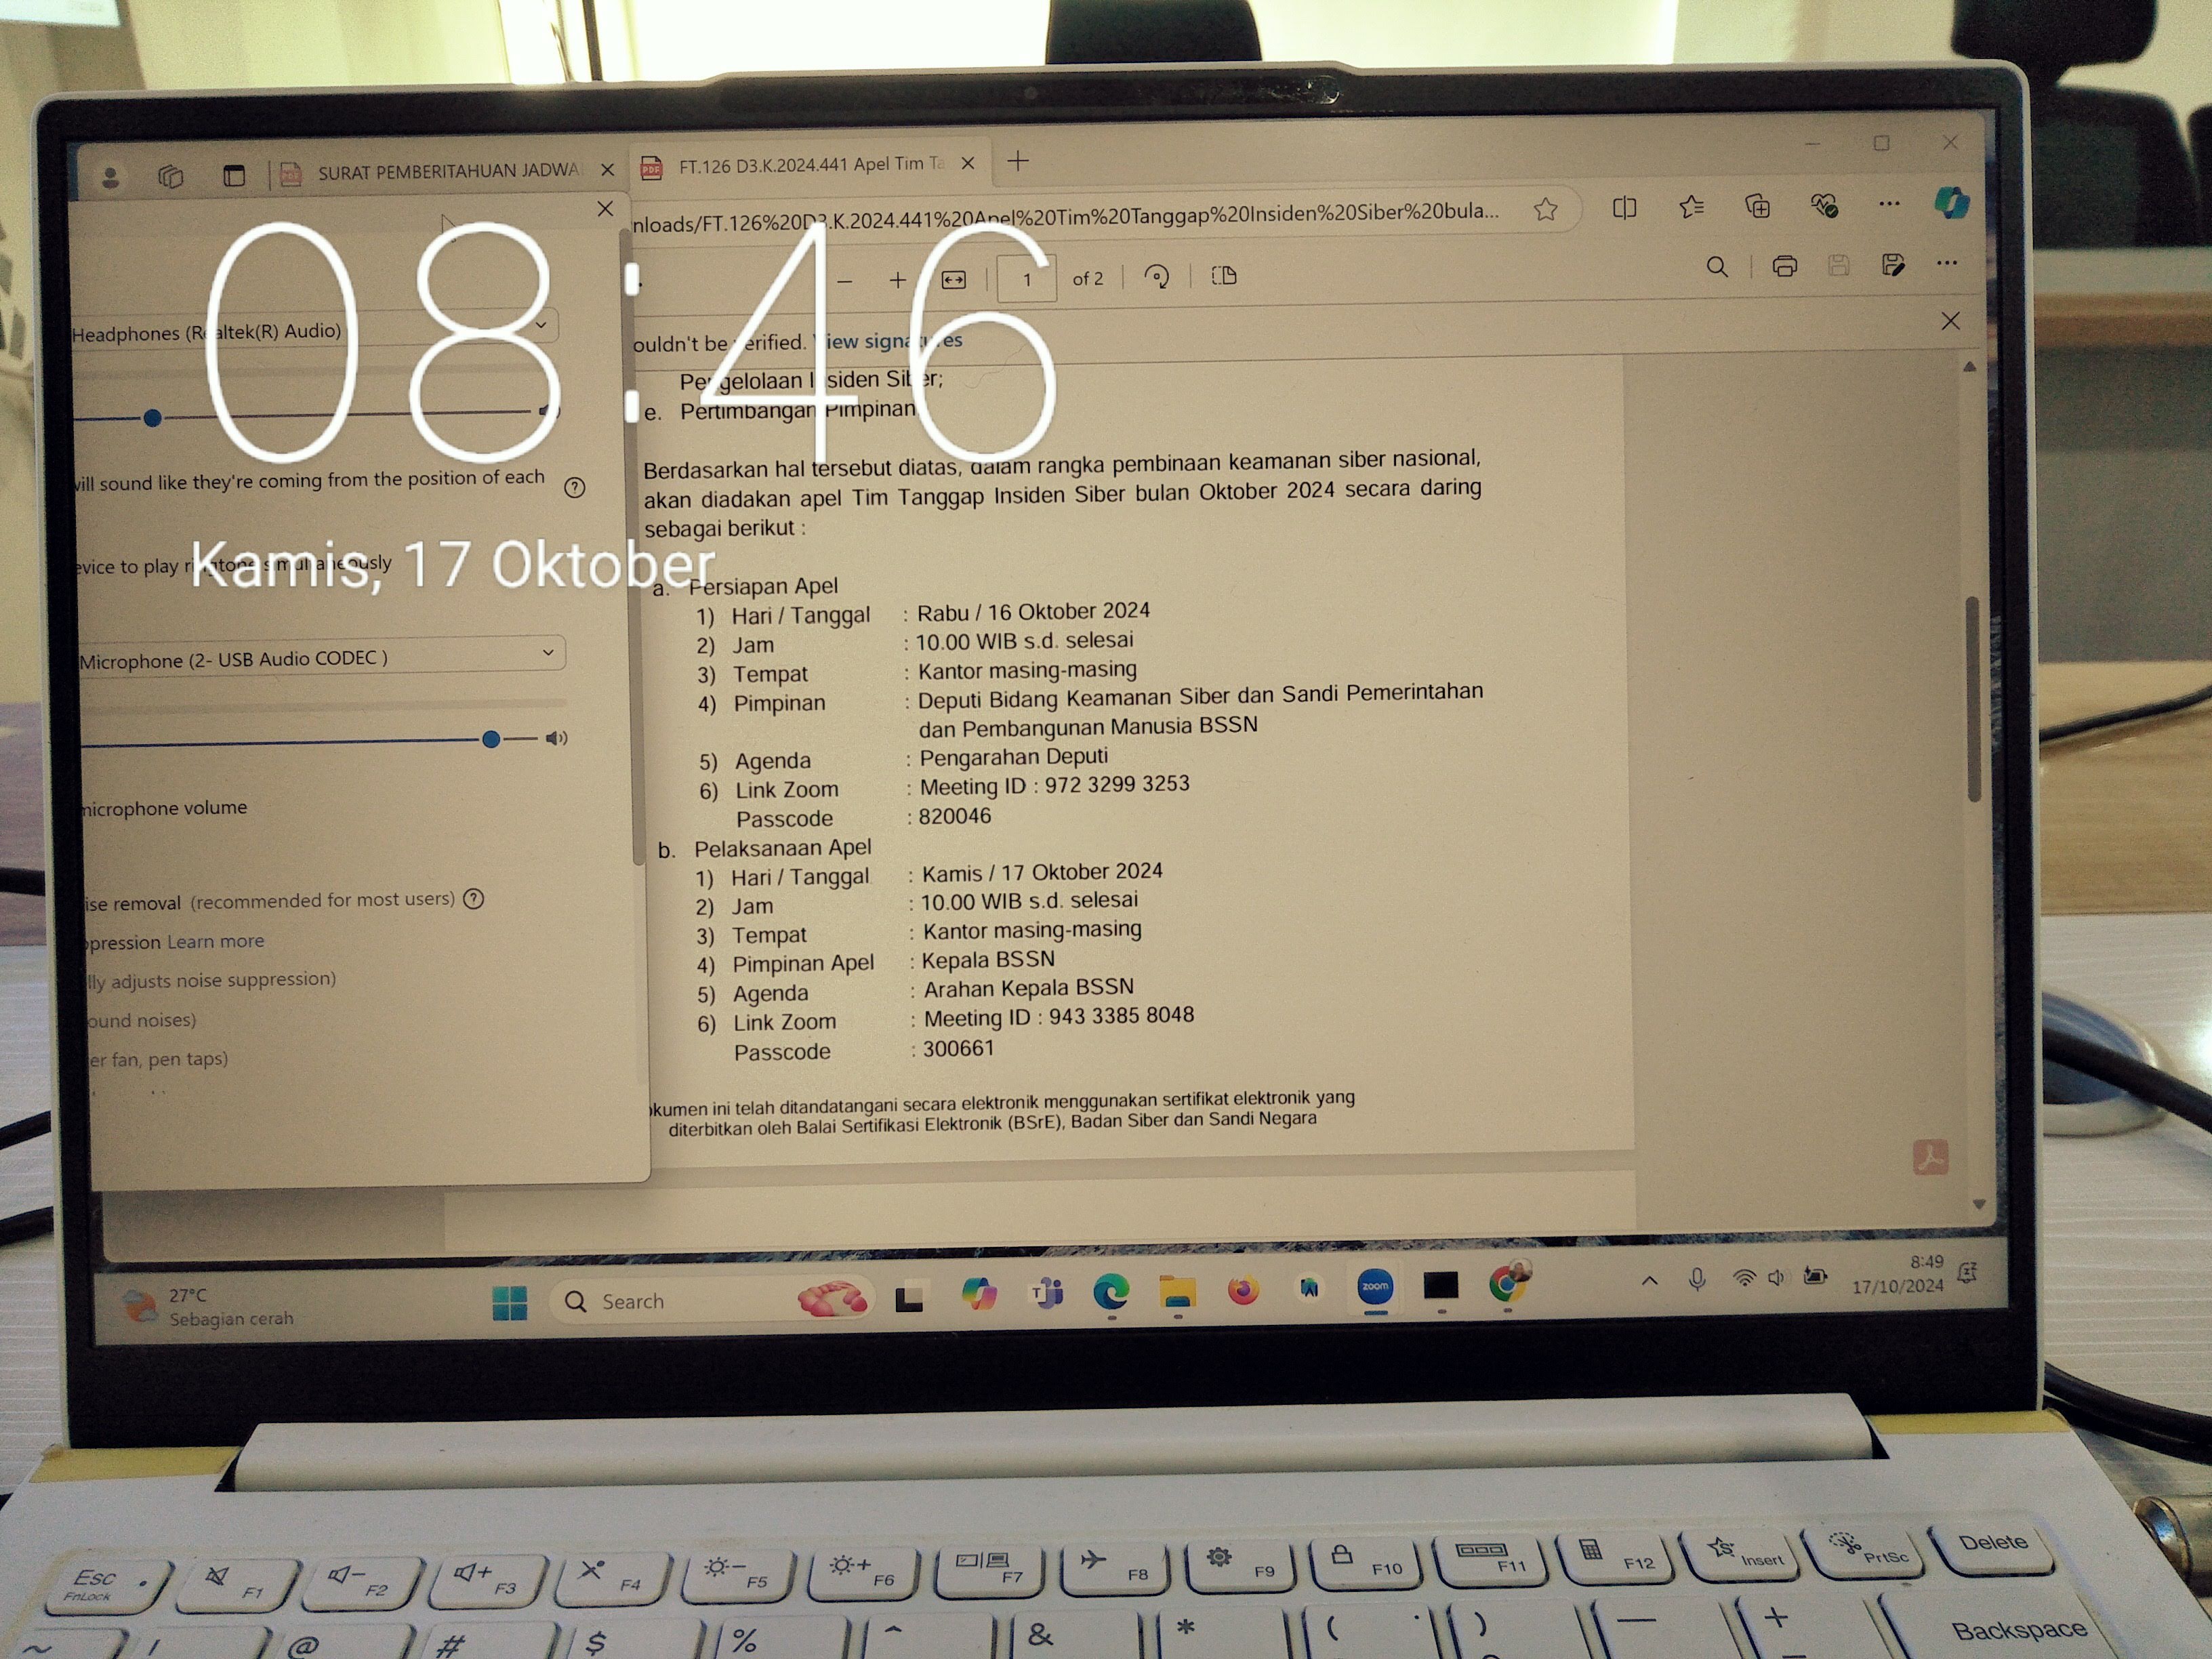Add page to favorites star
Screen dimensions: 2212x1659
pos(1545,209)
